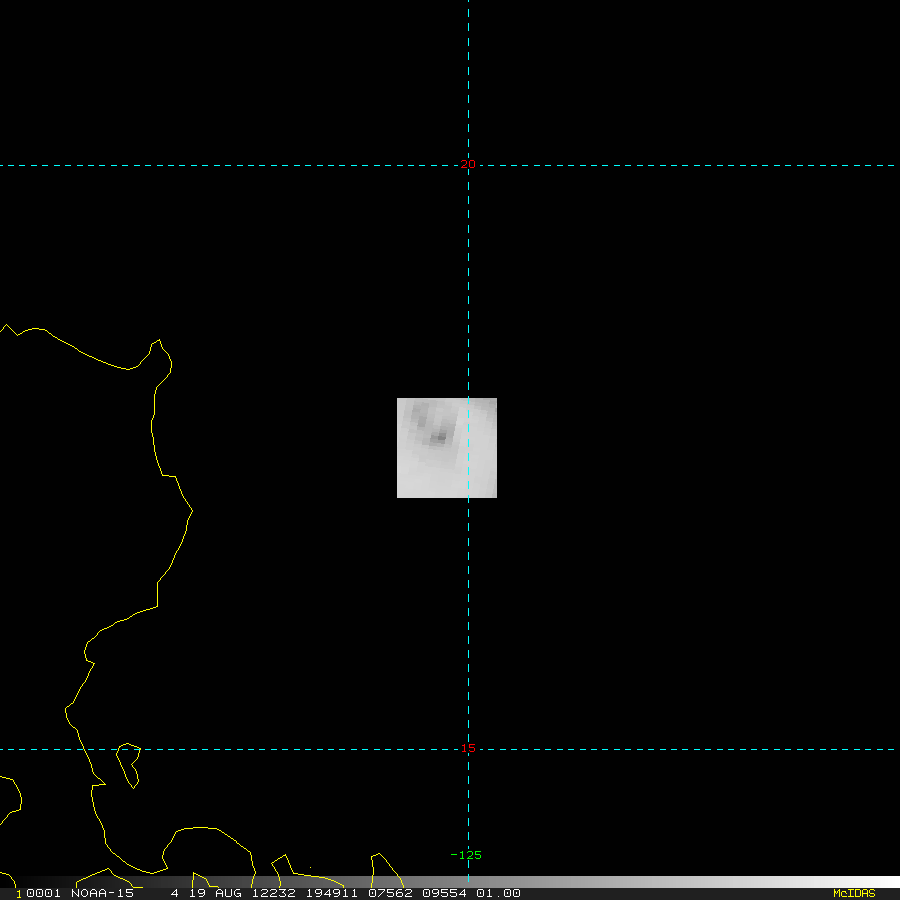Click the 01.00 resolution value

coord(498,893)
